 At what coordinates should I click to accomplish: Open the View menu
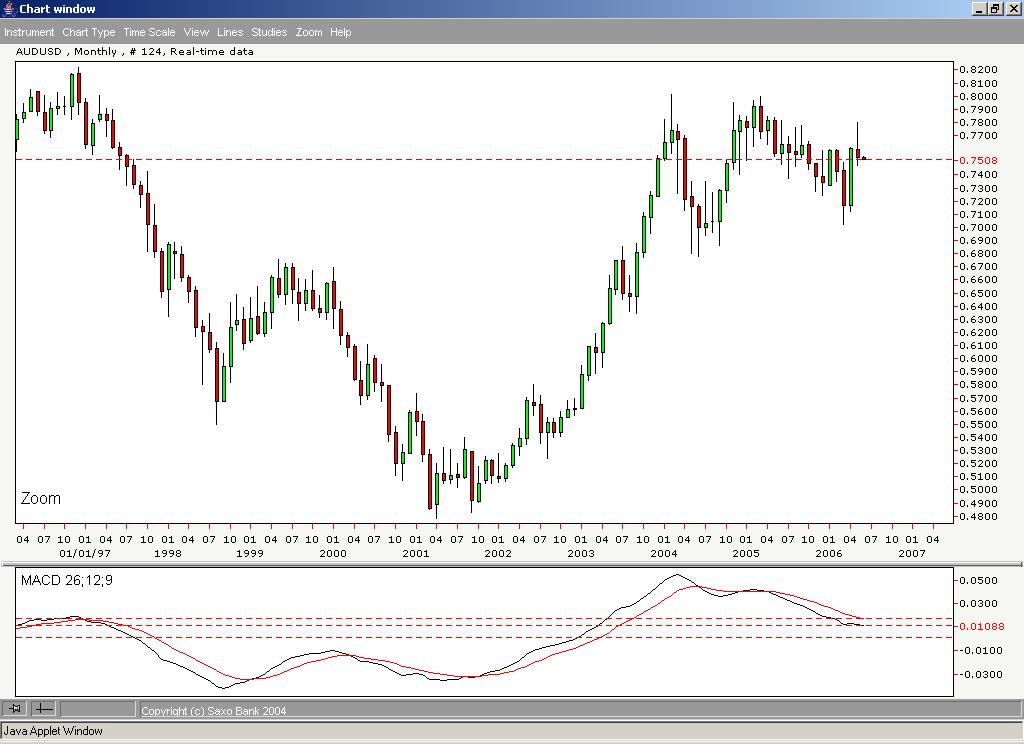click(195, 31)
